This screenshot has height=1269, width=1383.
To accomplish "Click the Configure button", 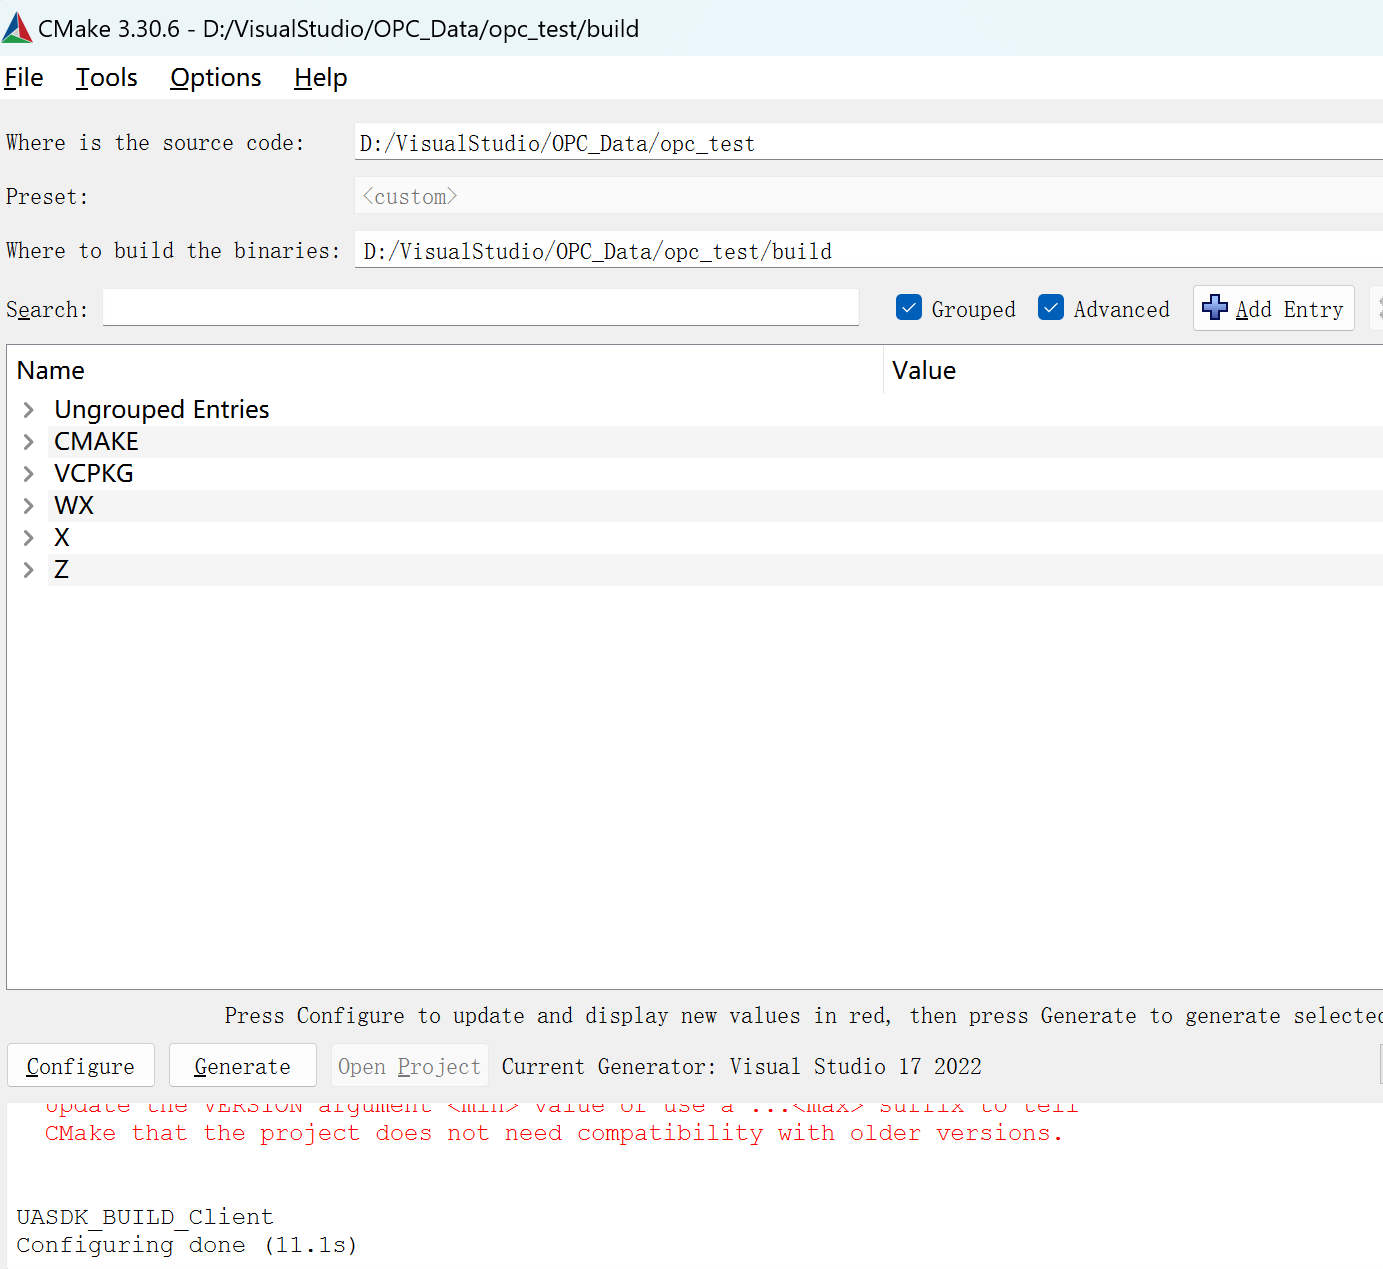I will click(x=81, y=1066).
